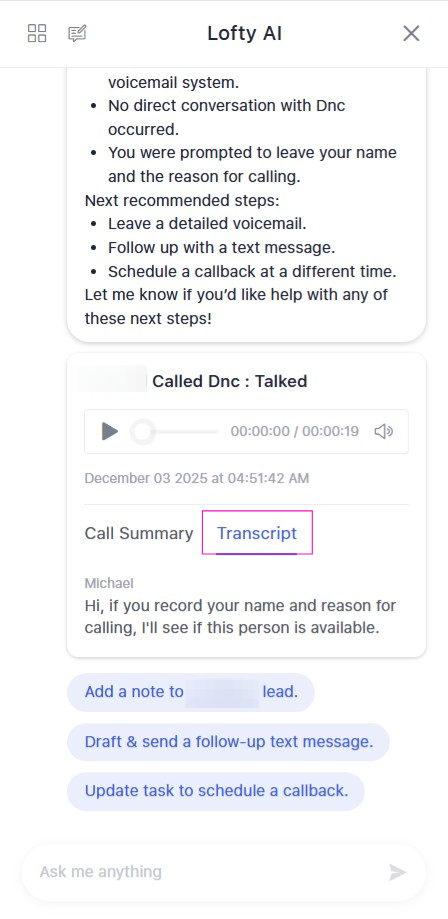Viewport: 448px width, 919px height.
Task: Choose the Add a note to lead suggestion
Action: [191, 692]
